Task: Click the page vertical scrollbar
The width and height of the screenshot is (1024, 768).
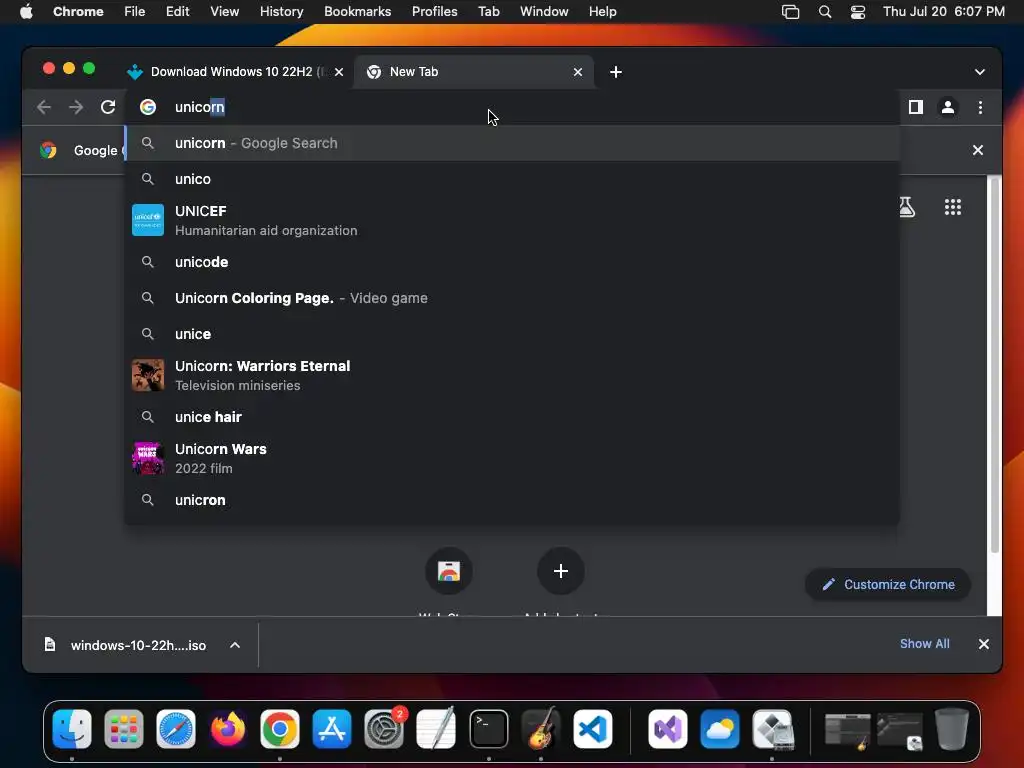Action: pos(995,366)
